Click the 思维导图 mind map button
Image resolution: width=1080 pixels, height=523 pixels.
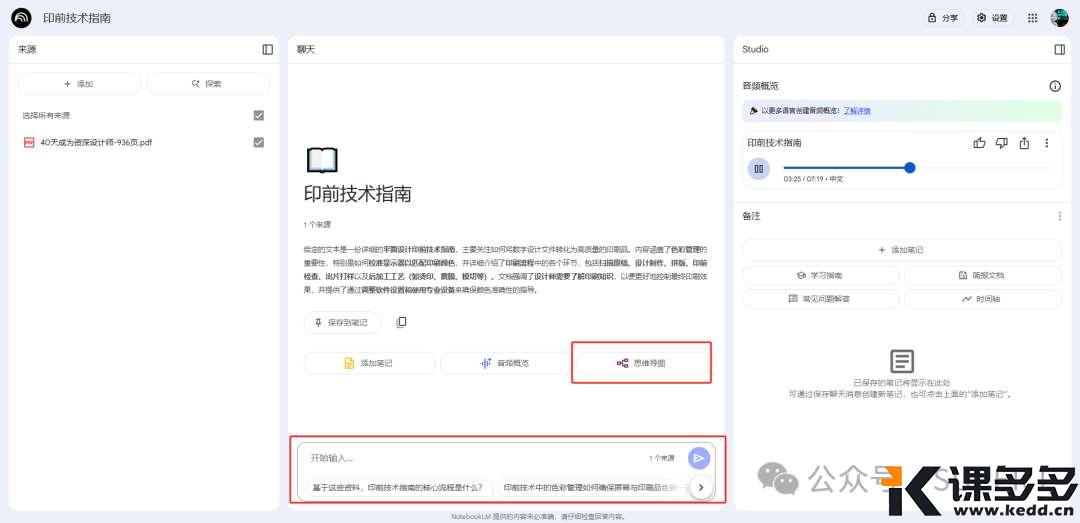[x=641, y=363]
